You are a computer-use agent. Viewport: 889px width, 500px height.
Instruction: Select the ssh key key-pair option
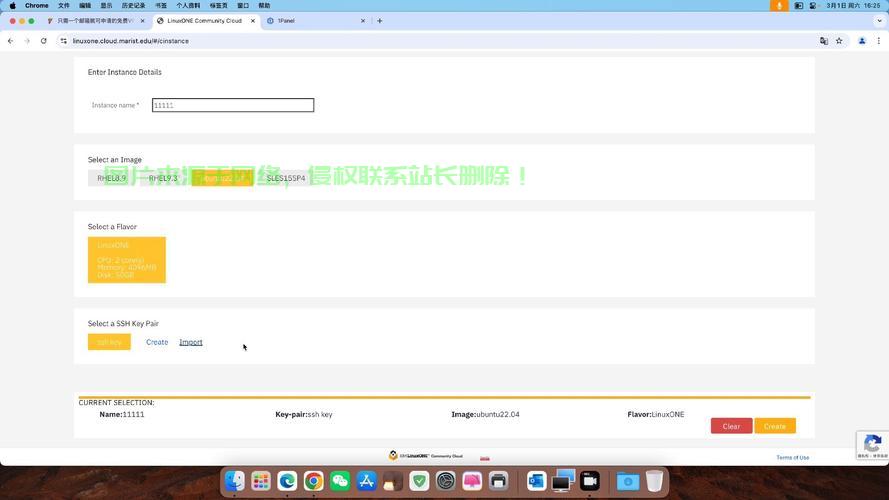(x=109, y=342)
